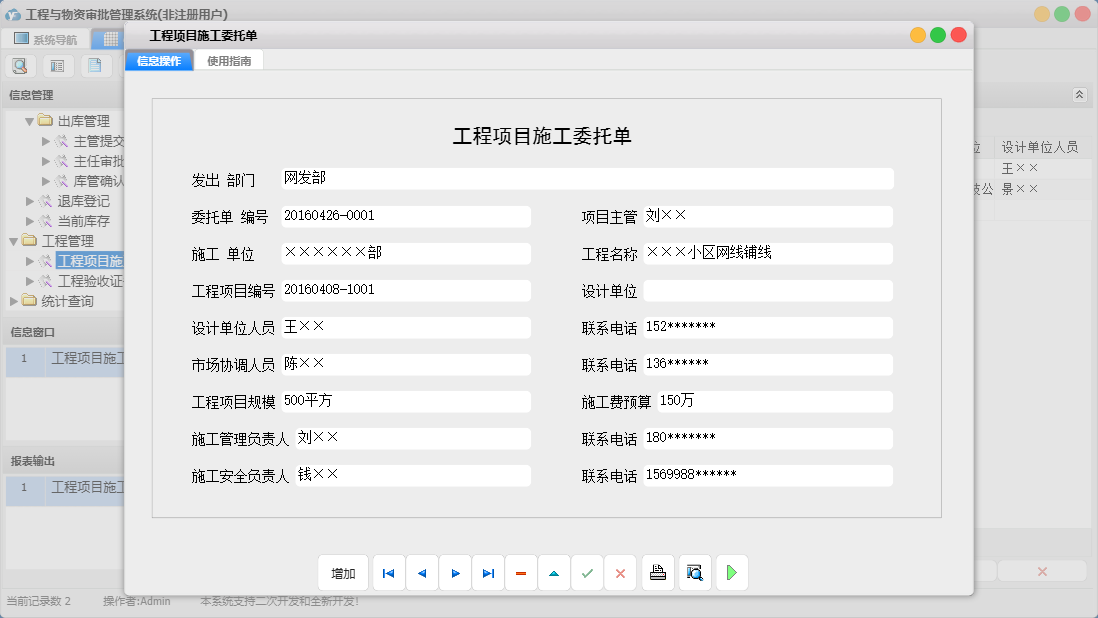Click the 增加 button to add a record

tap(343, 572)
